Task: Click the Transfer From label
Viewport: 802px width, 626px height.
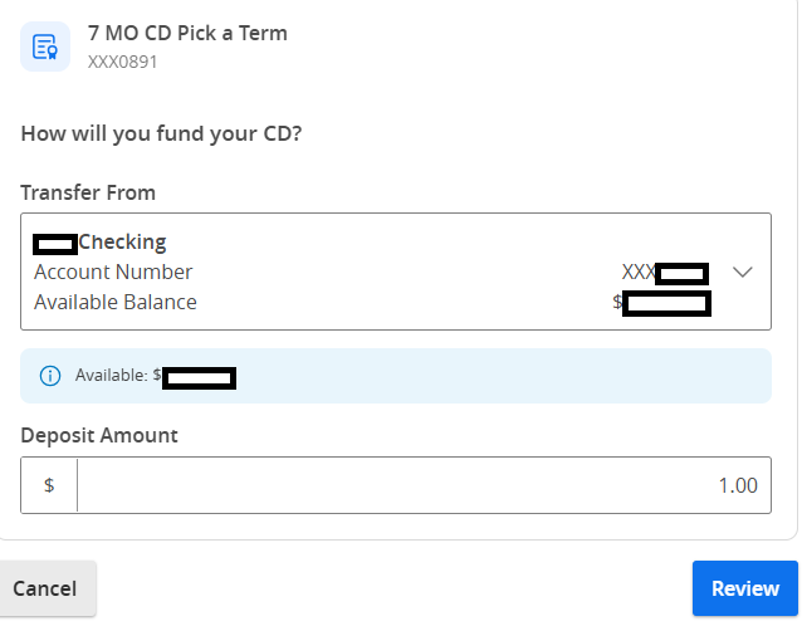Action: tap(88, 193)
